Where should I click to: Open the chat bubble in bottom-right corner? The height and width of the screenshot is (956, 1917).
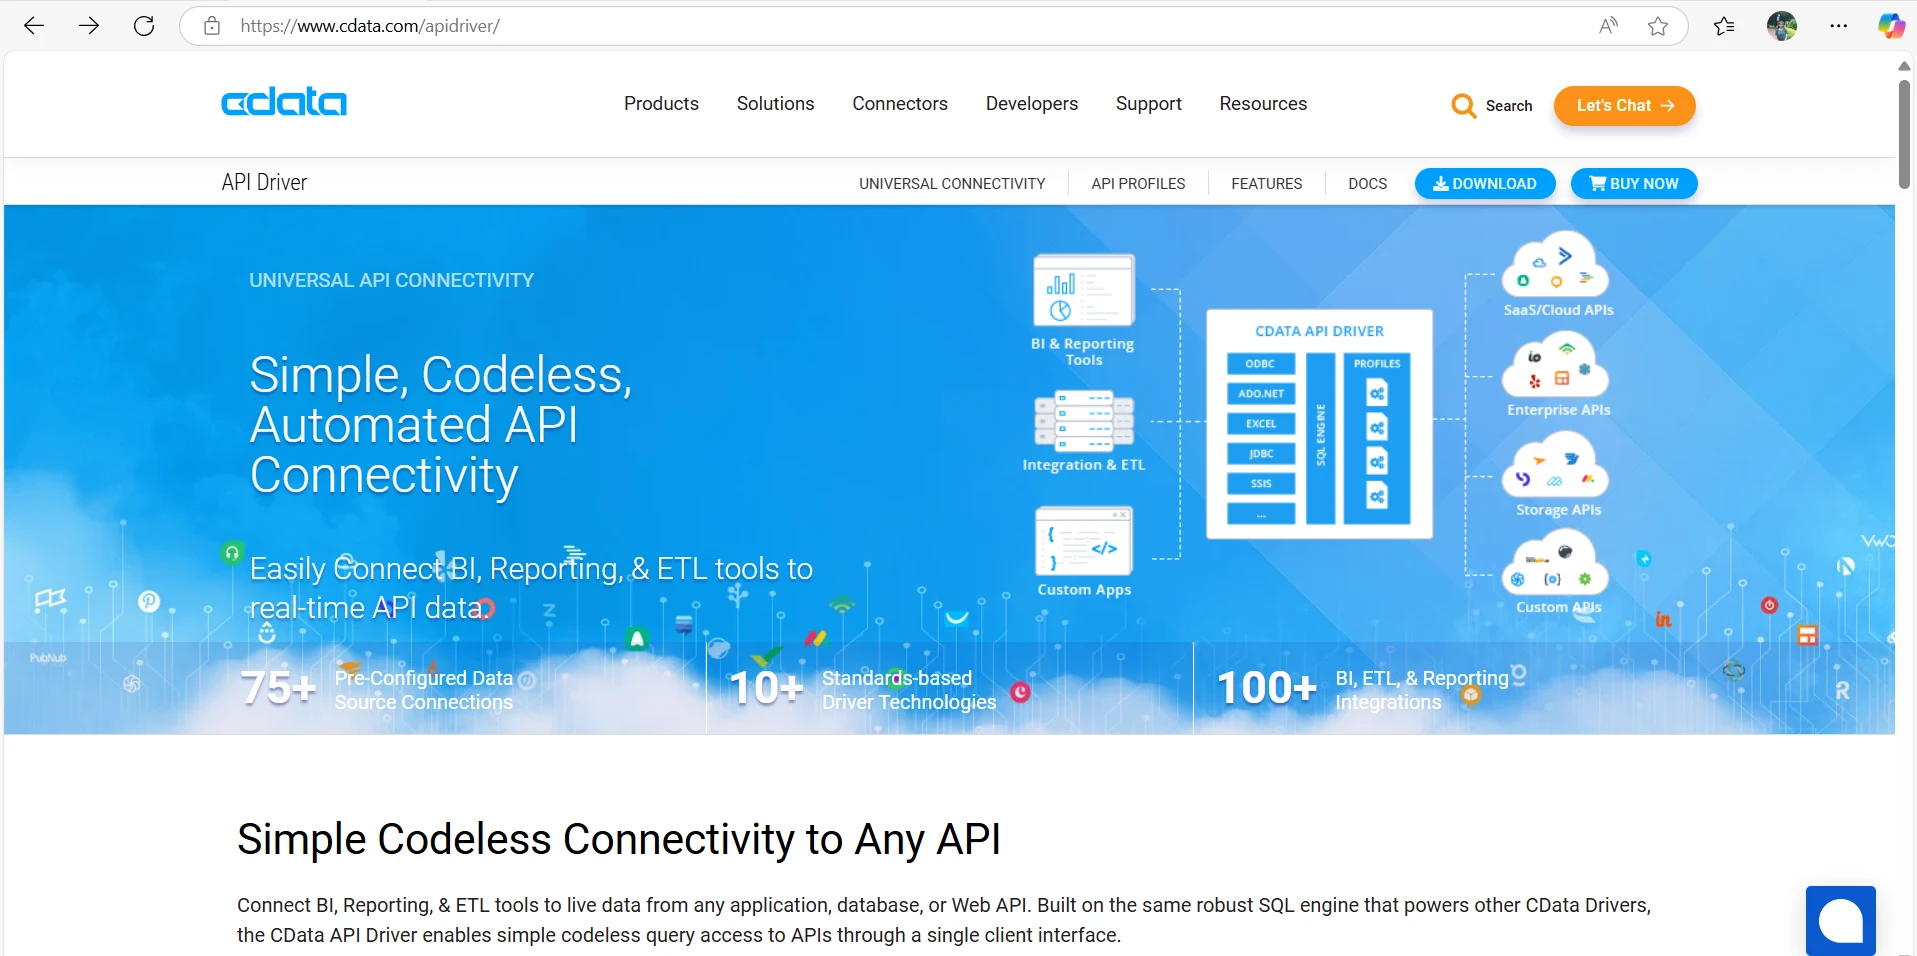tap(1841, 919)
